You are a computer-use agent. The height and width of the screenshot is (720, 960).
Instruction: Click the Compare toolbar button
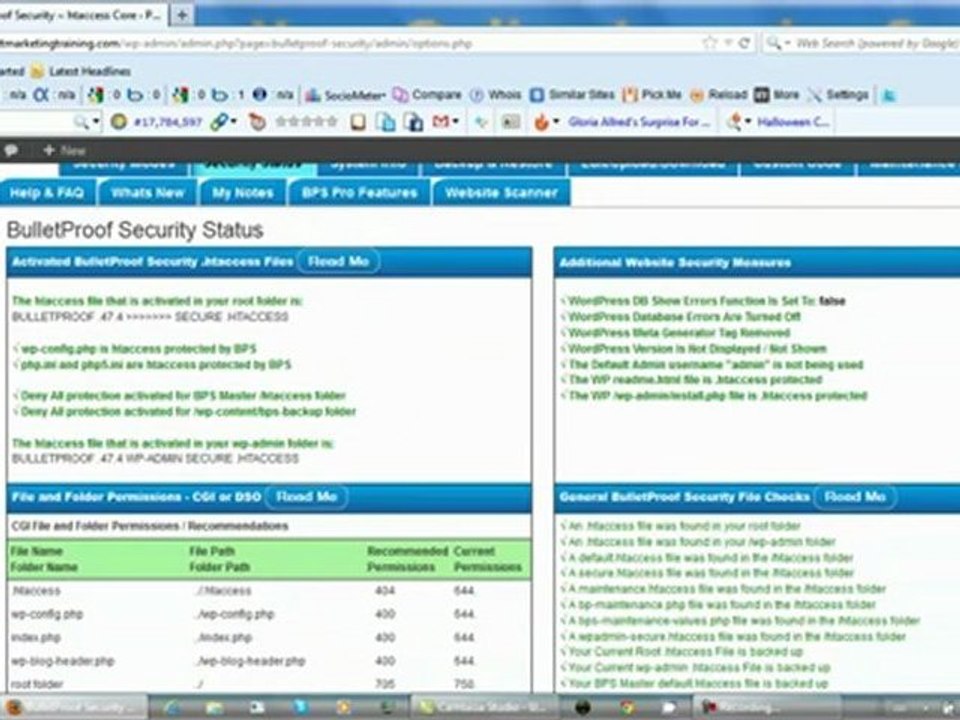tap(427, 95)
